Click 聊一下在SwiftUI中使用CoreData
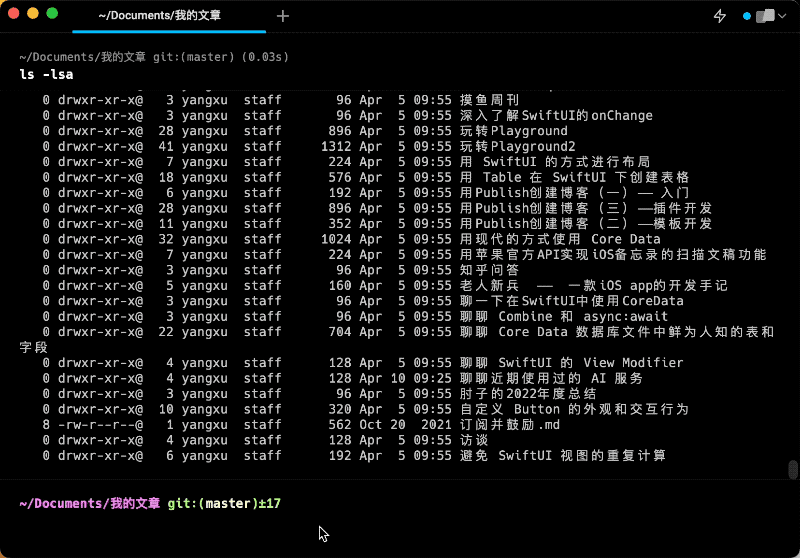Viewport: 800px width, 558px height. pyautogui.click(x=571, y=301)
